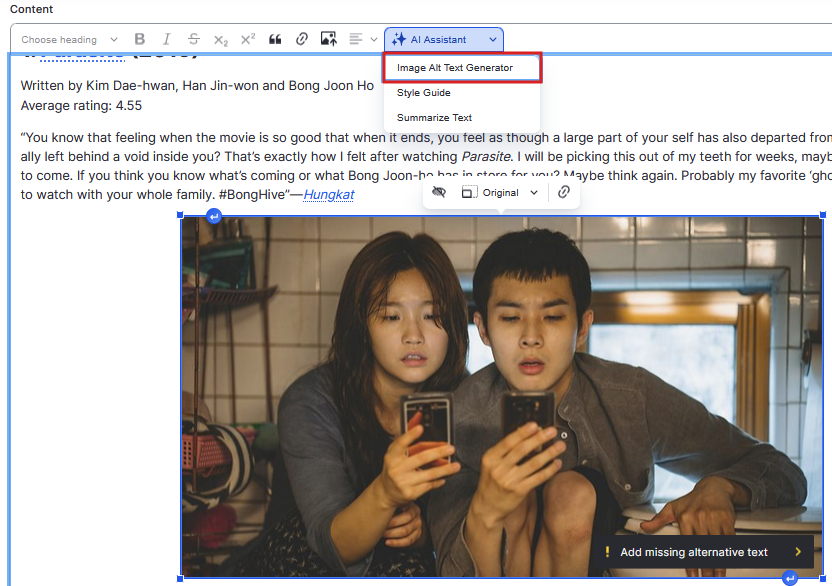Click the Average rating: 4.55 text

[x=81, y=106]
